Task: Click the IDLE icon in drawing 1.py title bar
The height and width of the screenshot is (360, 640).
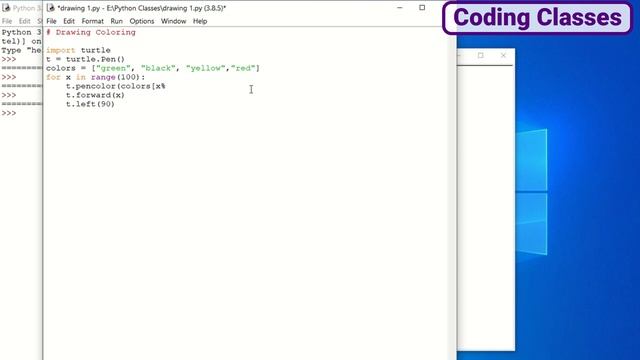Action: click(x=51, y=8)
